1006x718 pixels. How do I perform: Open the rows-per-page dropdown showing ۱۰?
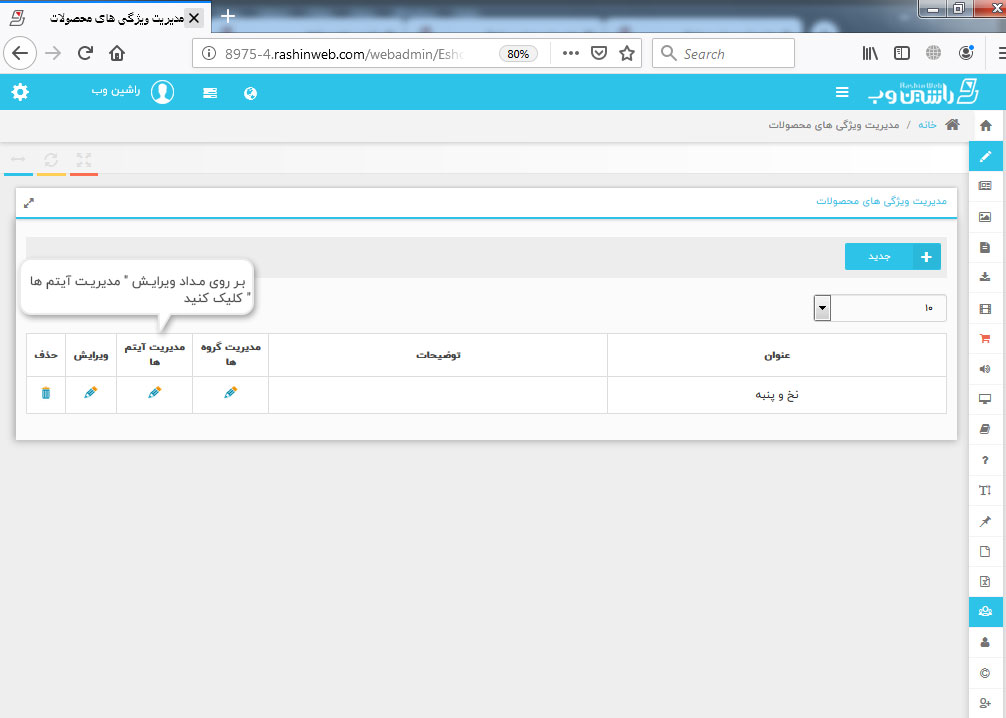coord(880,308)
